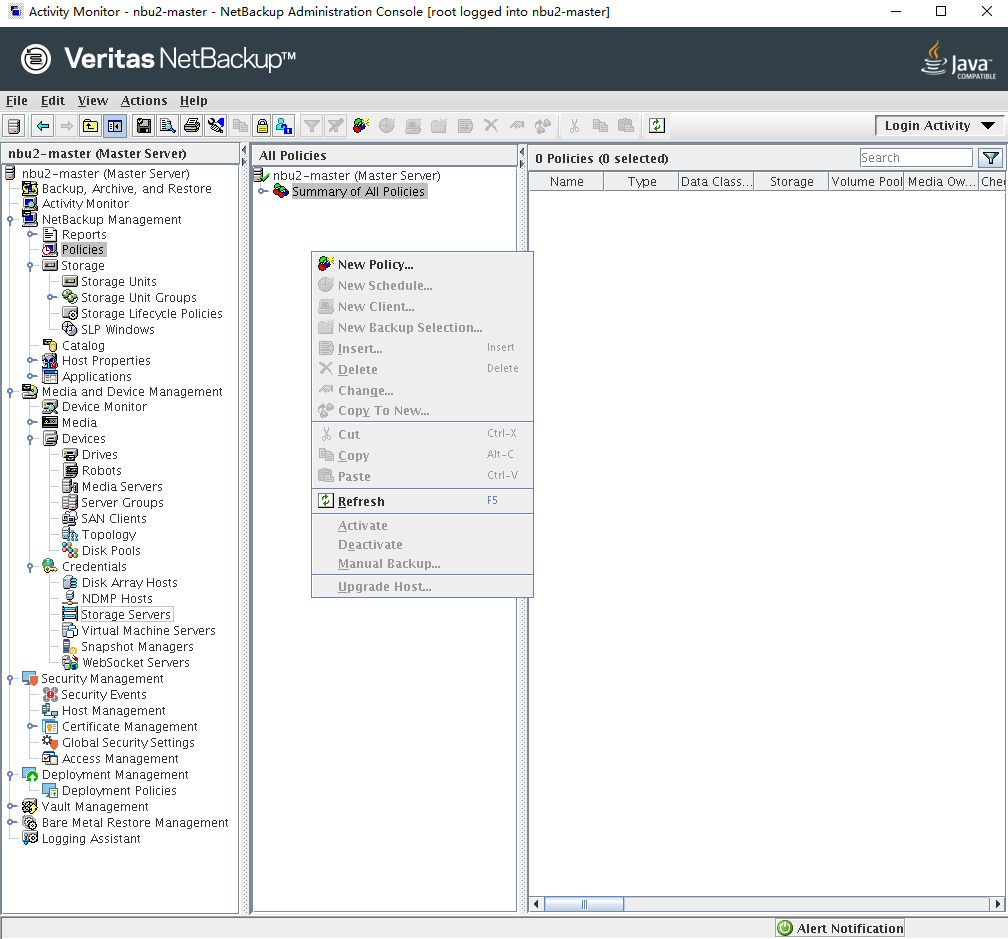Click the Refresh icon in the toolbar

tap(656, 126)
